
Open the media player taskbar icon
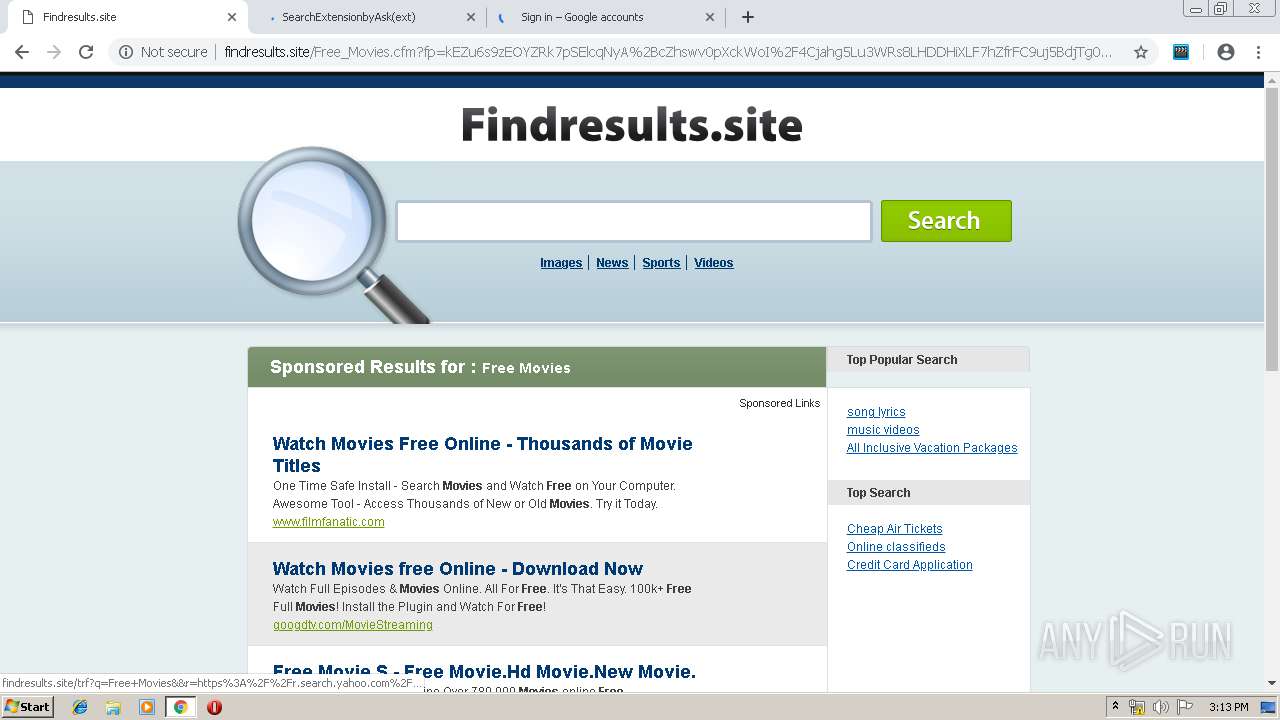coord(147,707)
